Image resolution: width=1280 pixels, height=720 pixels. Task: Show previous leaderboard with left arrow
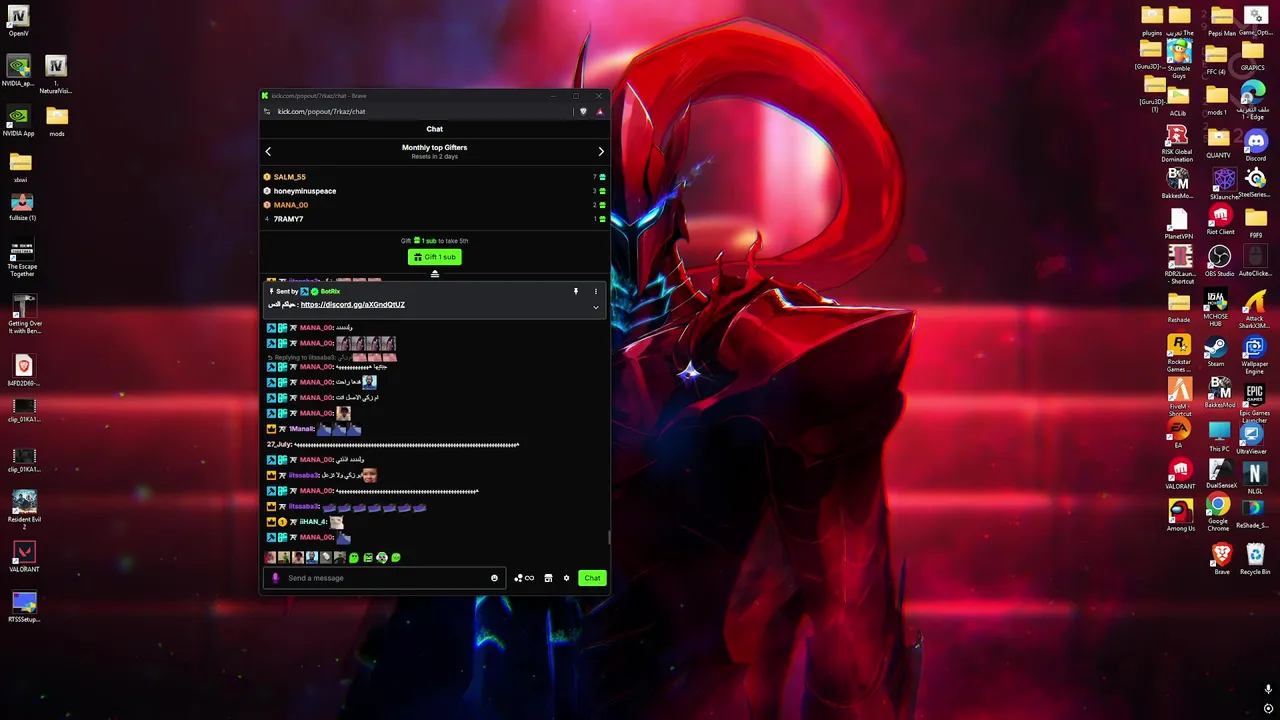pyautogui.click(x=268, y=152)
